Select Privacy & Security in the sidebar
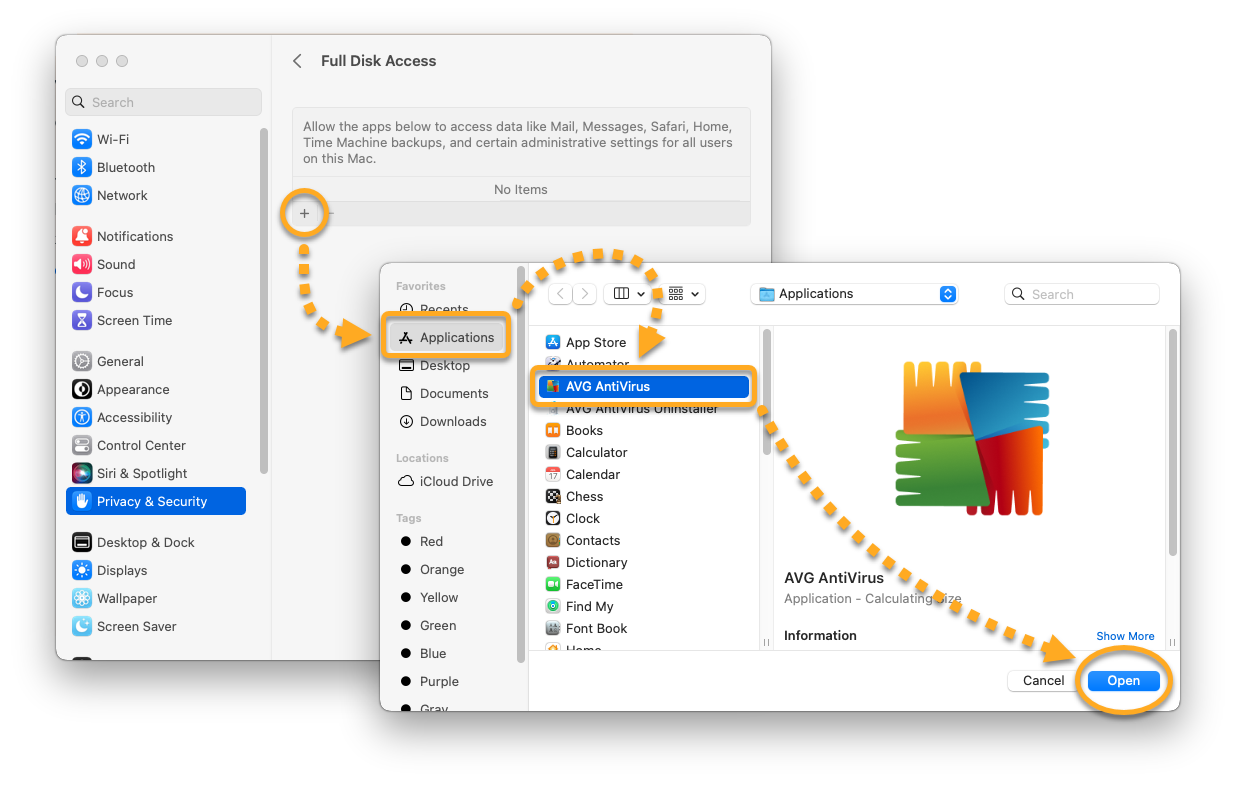Screen dimensions: 1236x785 click(152, 501)
